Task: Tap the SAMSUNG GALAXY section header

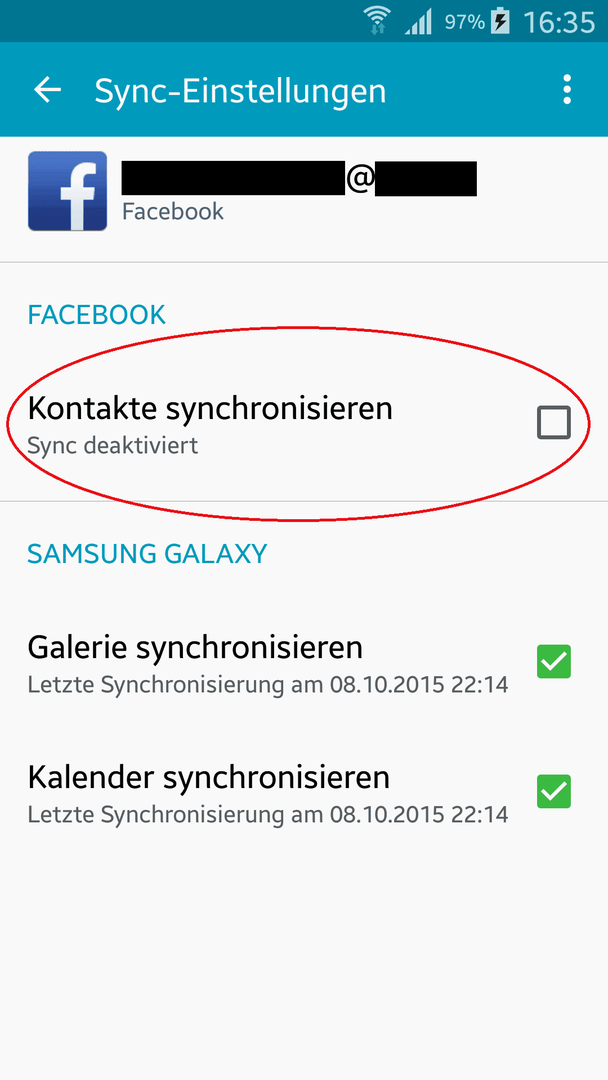Action: pyautogui.click(x=147, y=554)
